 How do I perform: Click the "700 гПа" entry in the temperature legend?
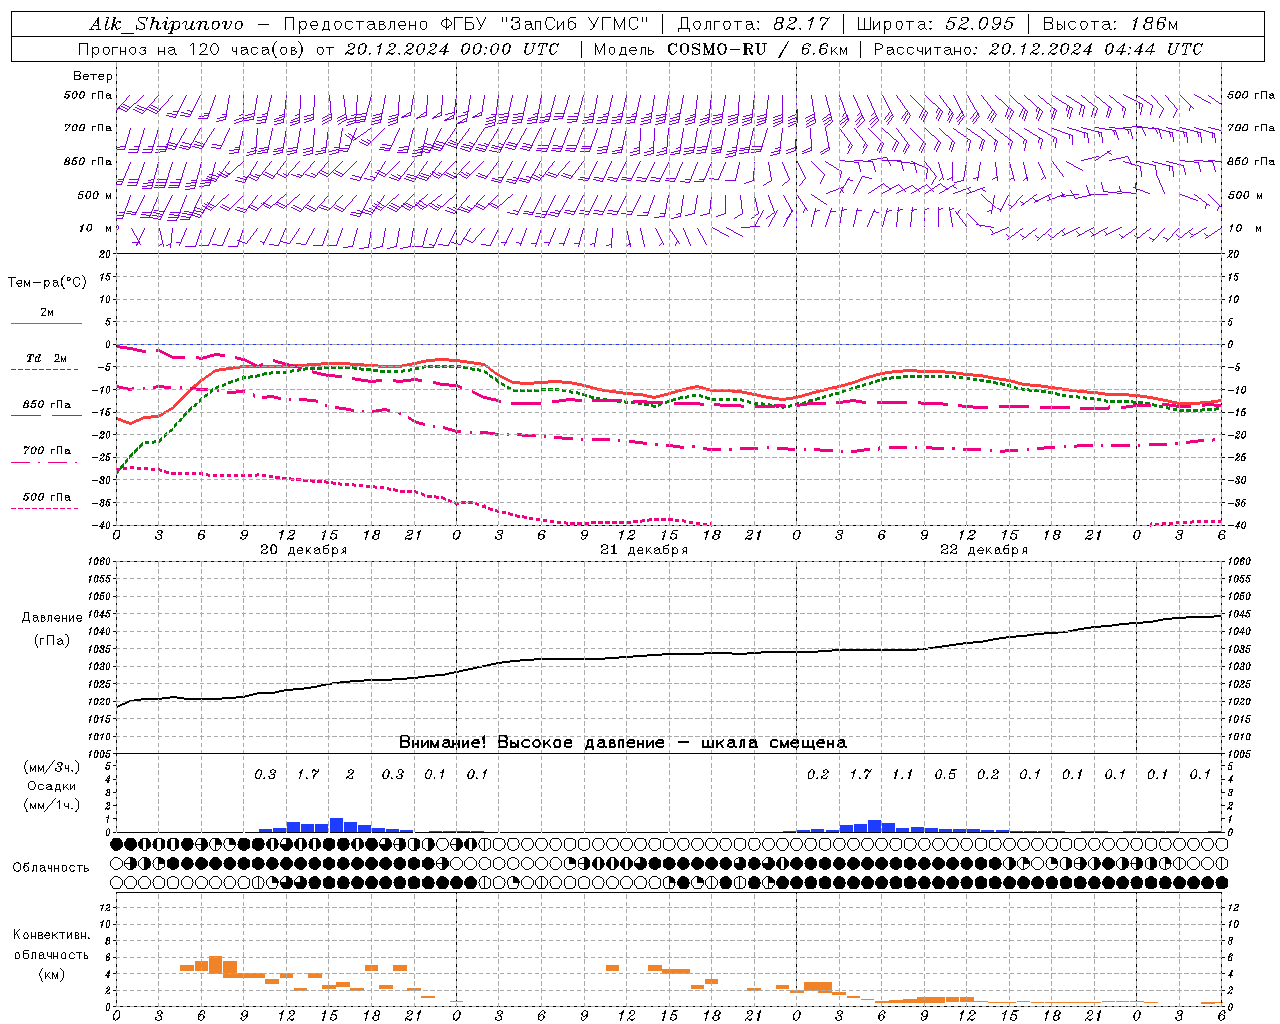47,451
